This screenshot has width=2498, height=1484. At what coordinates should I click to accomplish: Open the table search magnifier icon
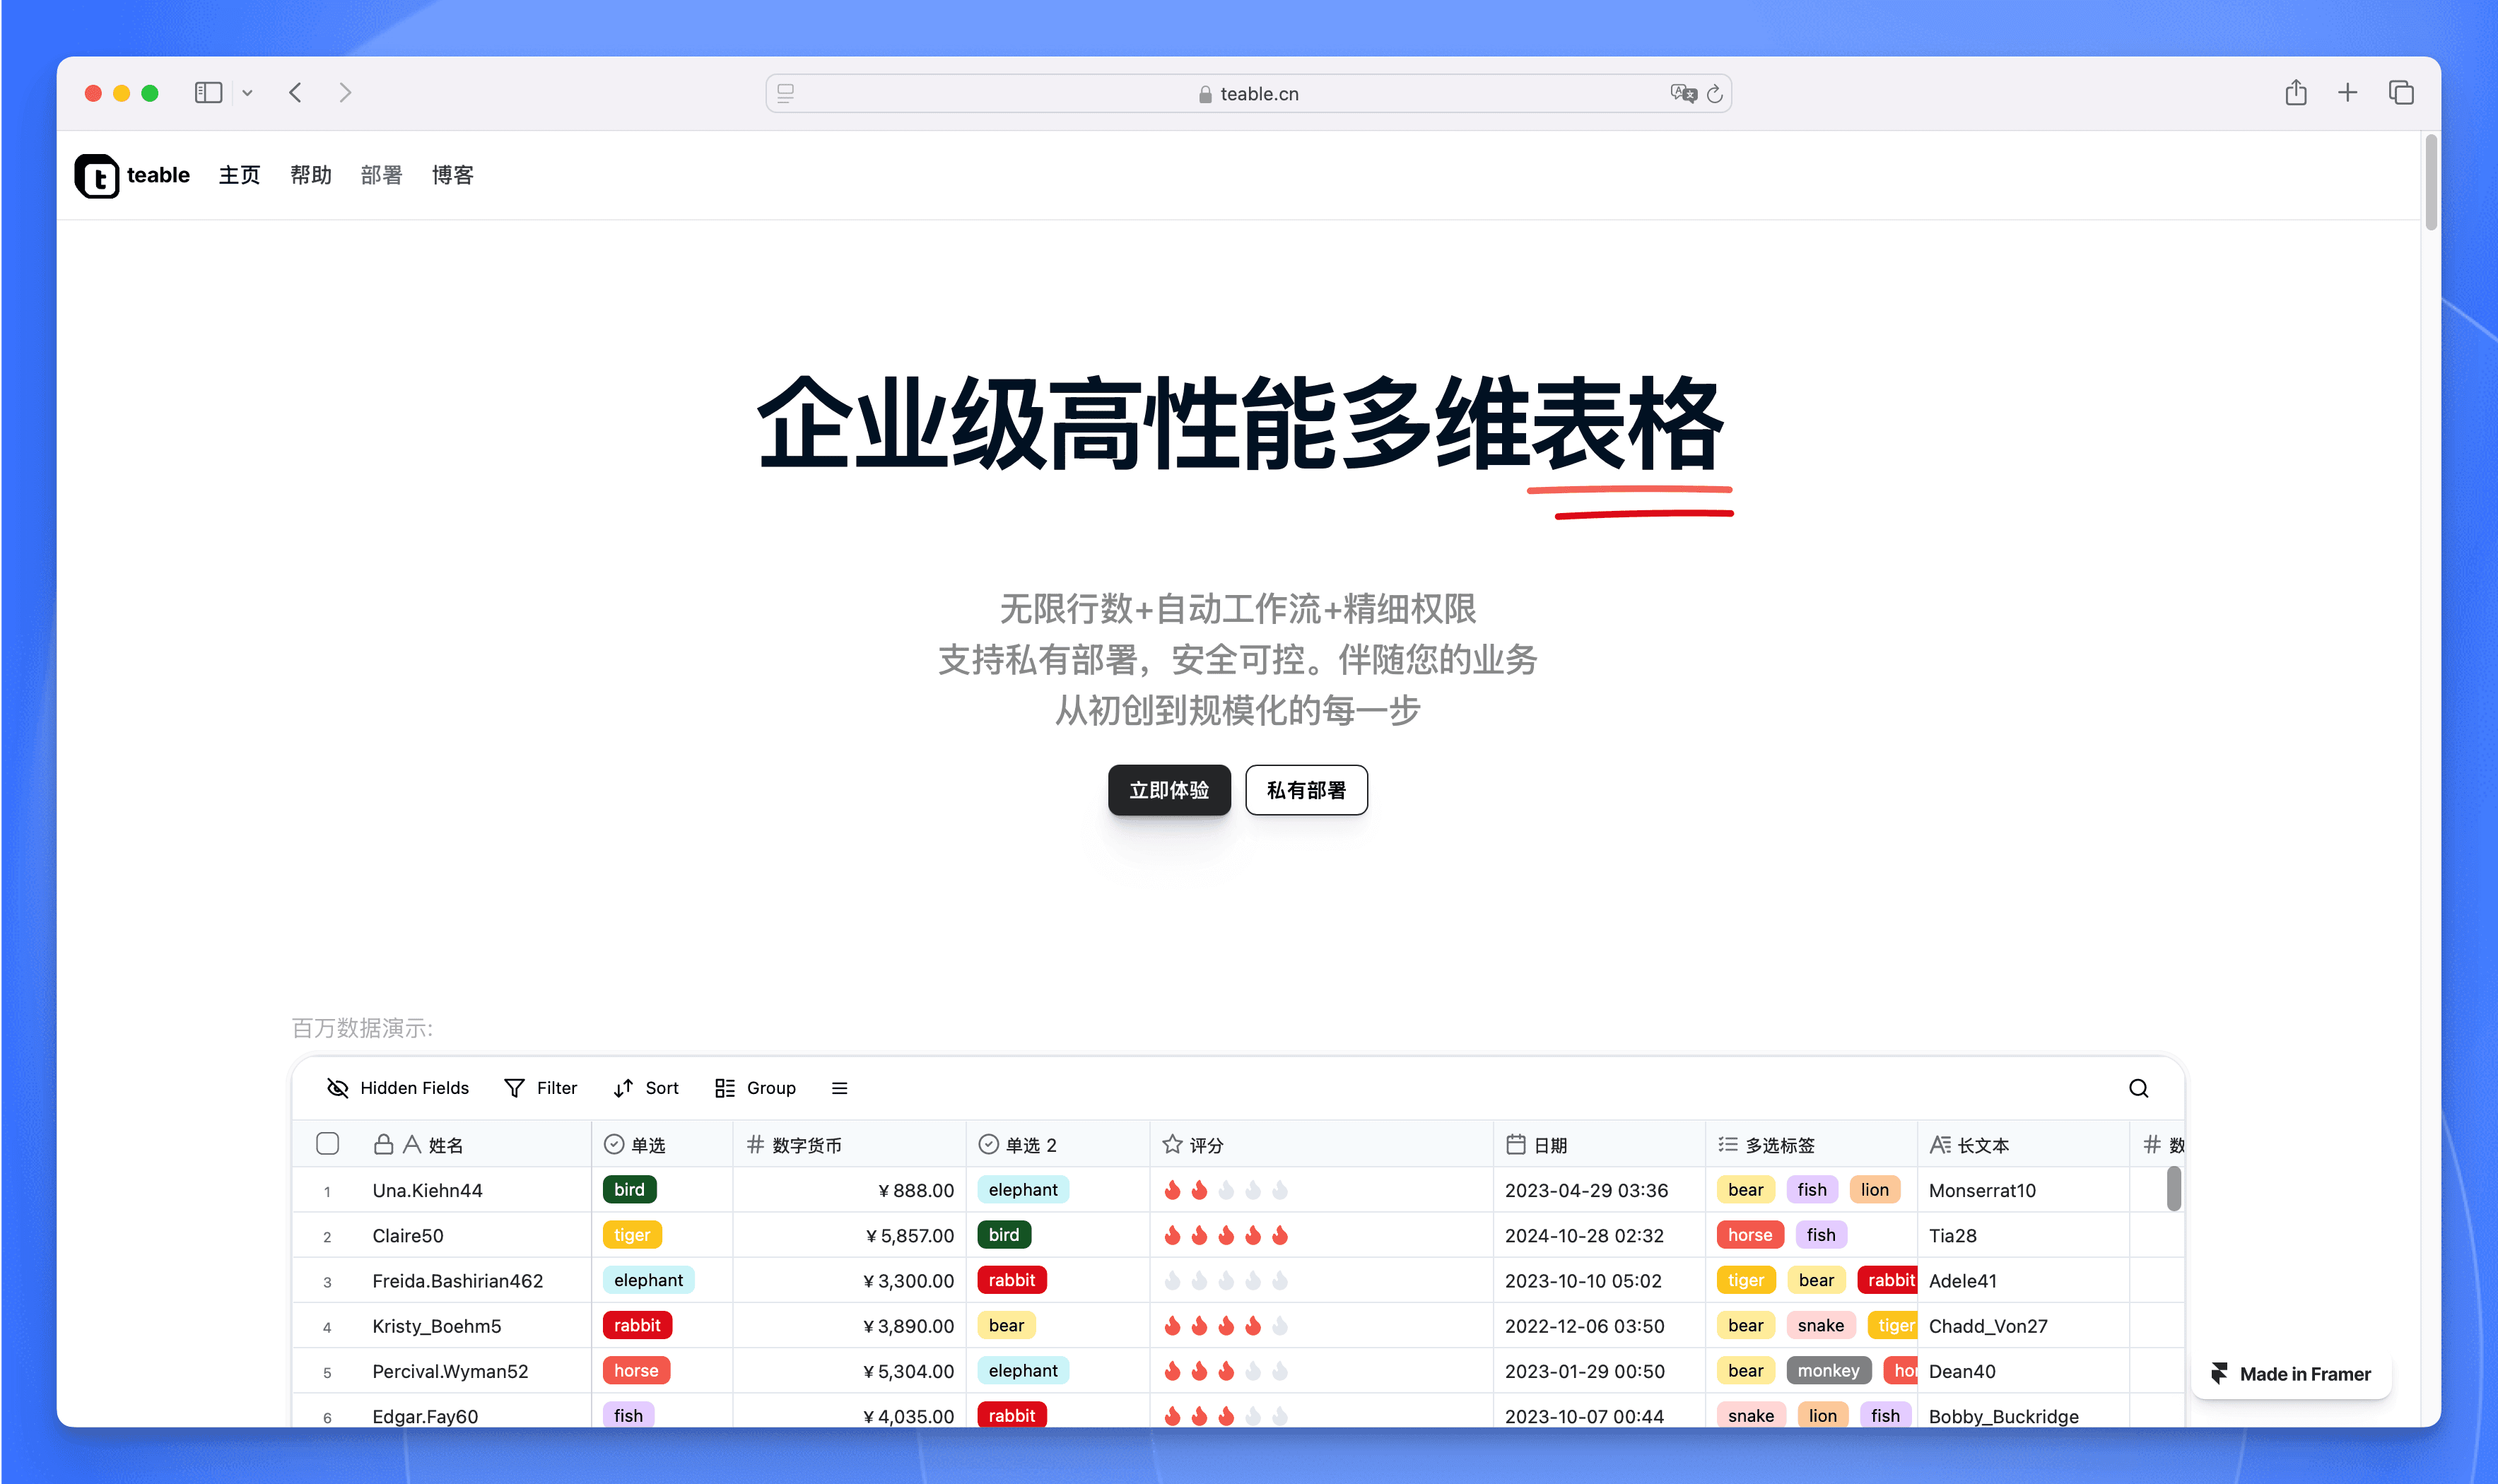pyautogui.click(x=2138, y=1088)
